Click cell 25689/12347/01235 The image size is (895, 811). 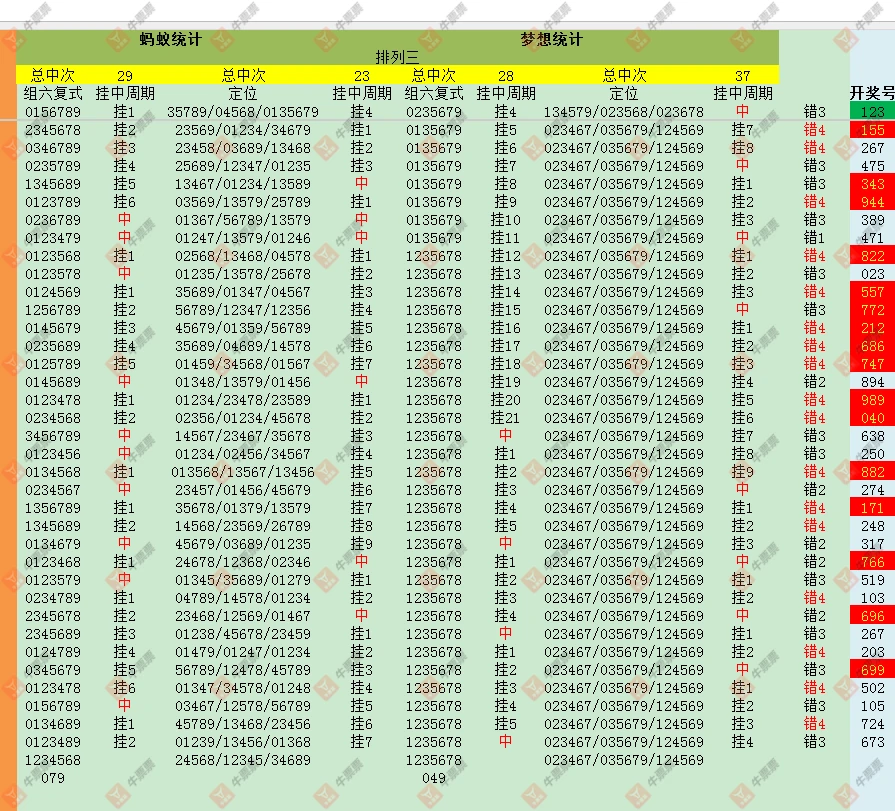[243, 166]
